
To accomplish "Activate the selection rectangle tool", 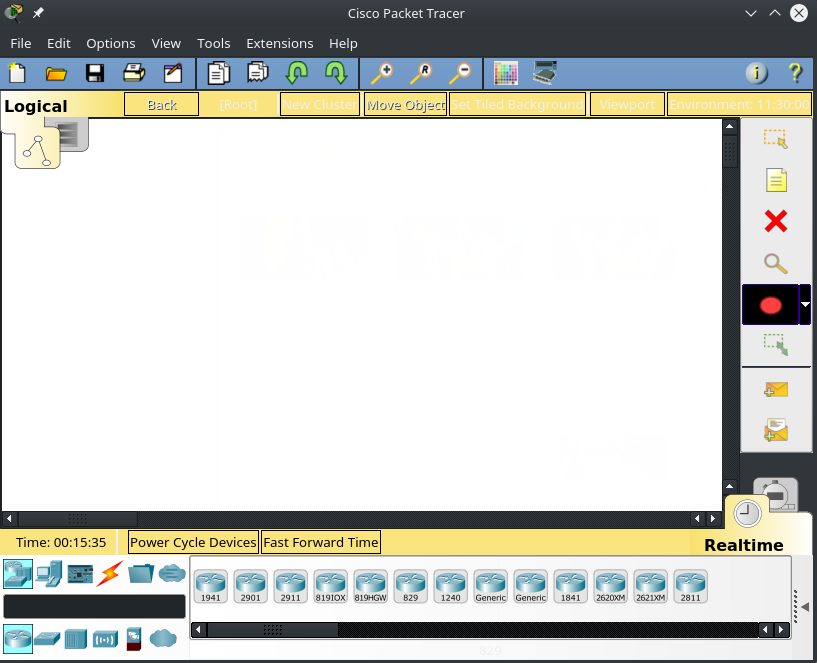I will click(776, 139).
